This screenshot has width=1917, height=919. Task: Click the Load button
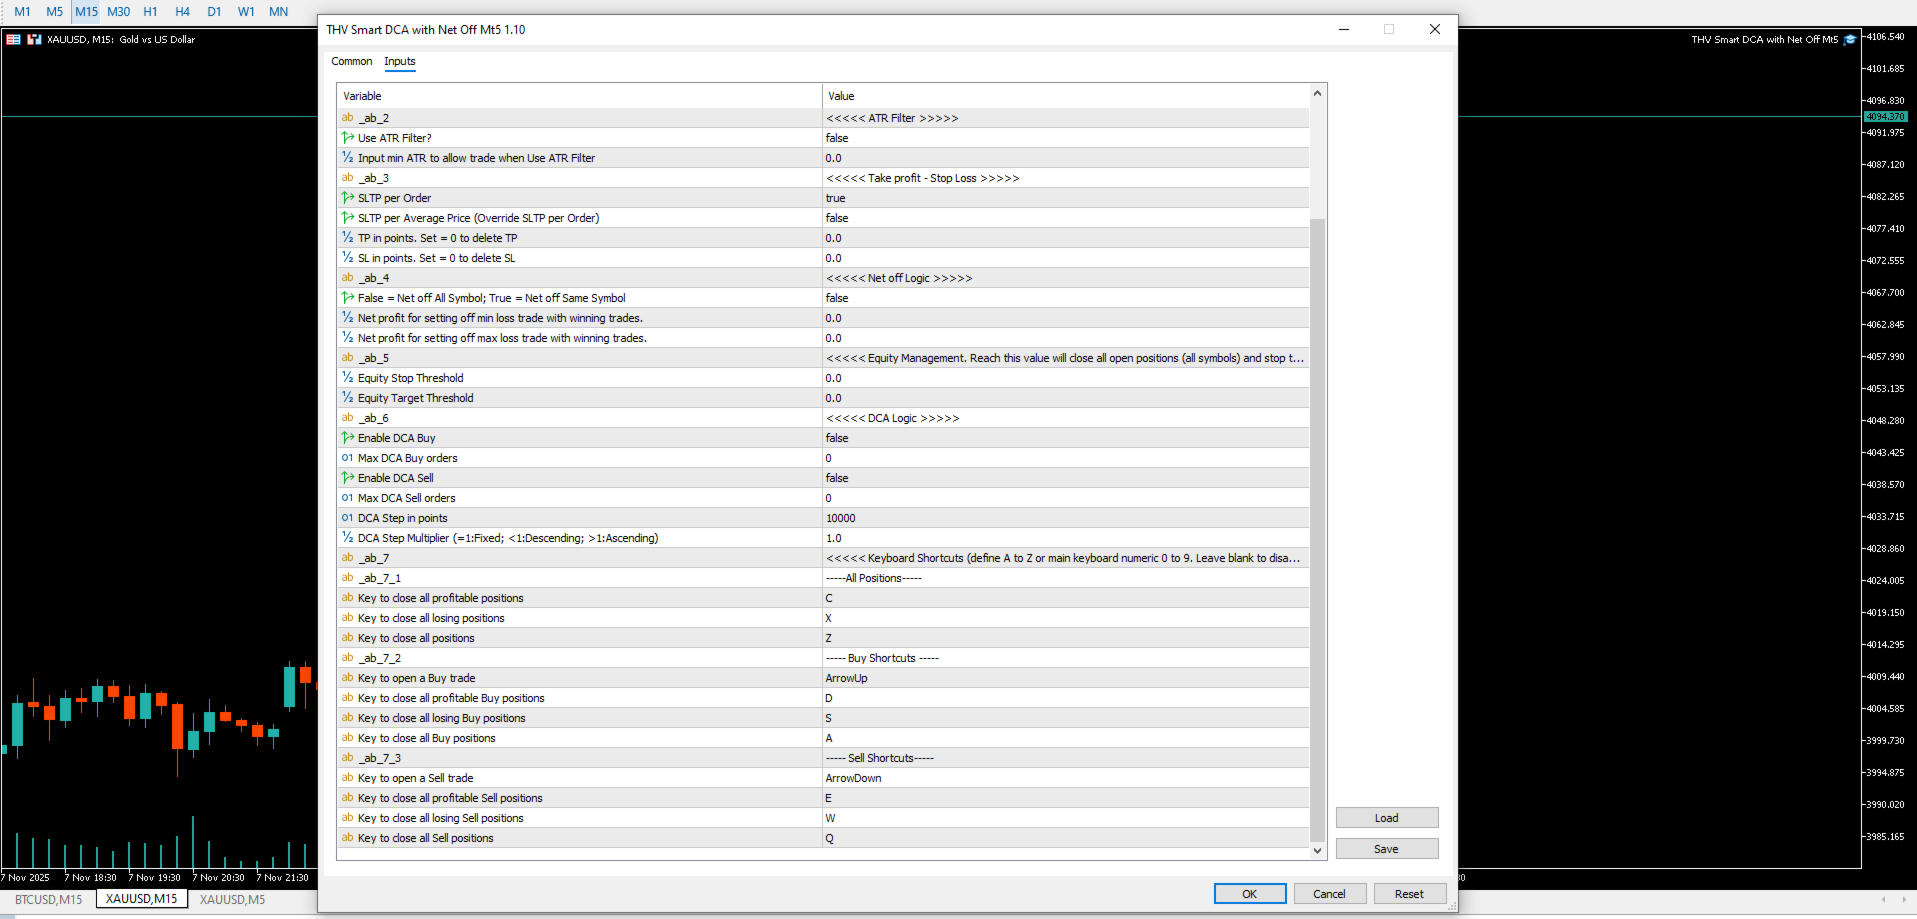(1387, 818)
